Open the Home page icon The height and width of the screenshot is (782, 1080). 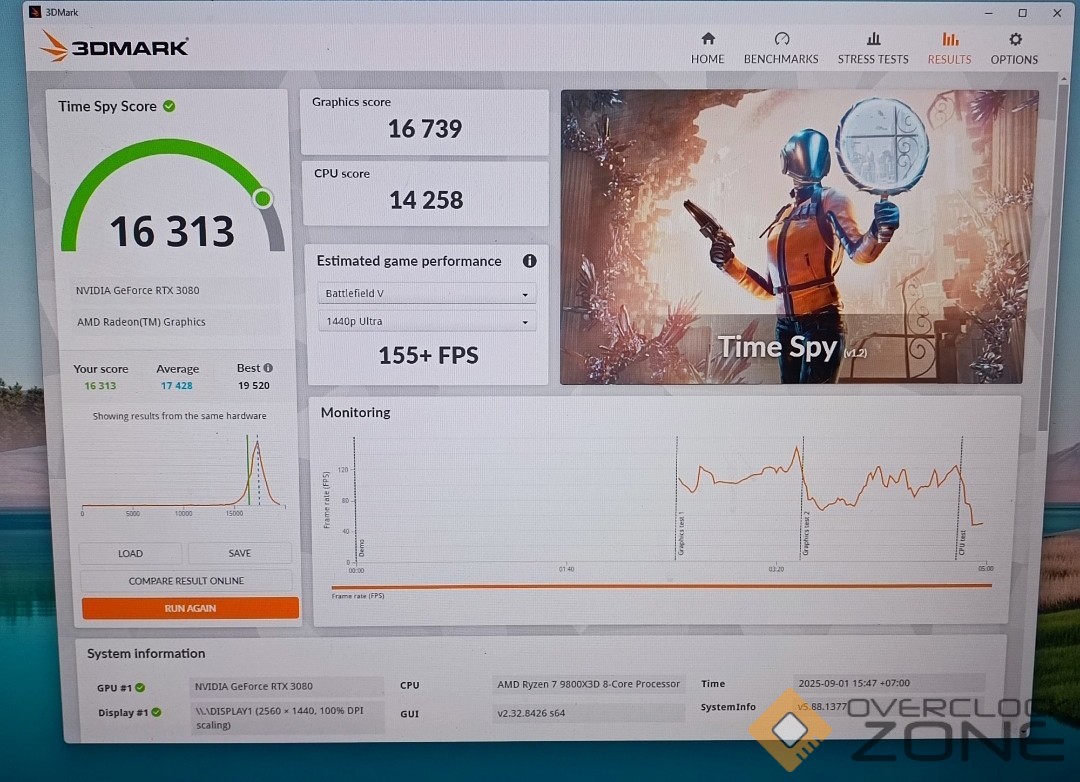(707, 39)
